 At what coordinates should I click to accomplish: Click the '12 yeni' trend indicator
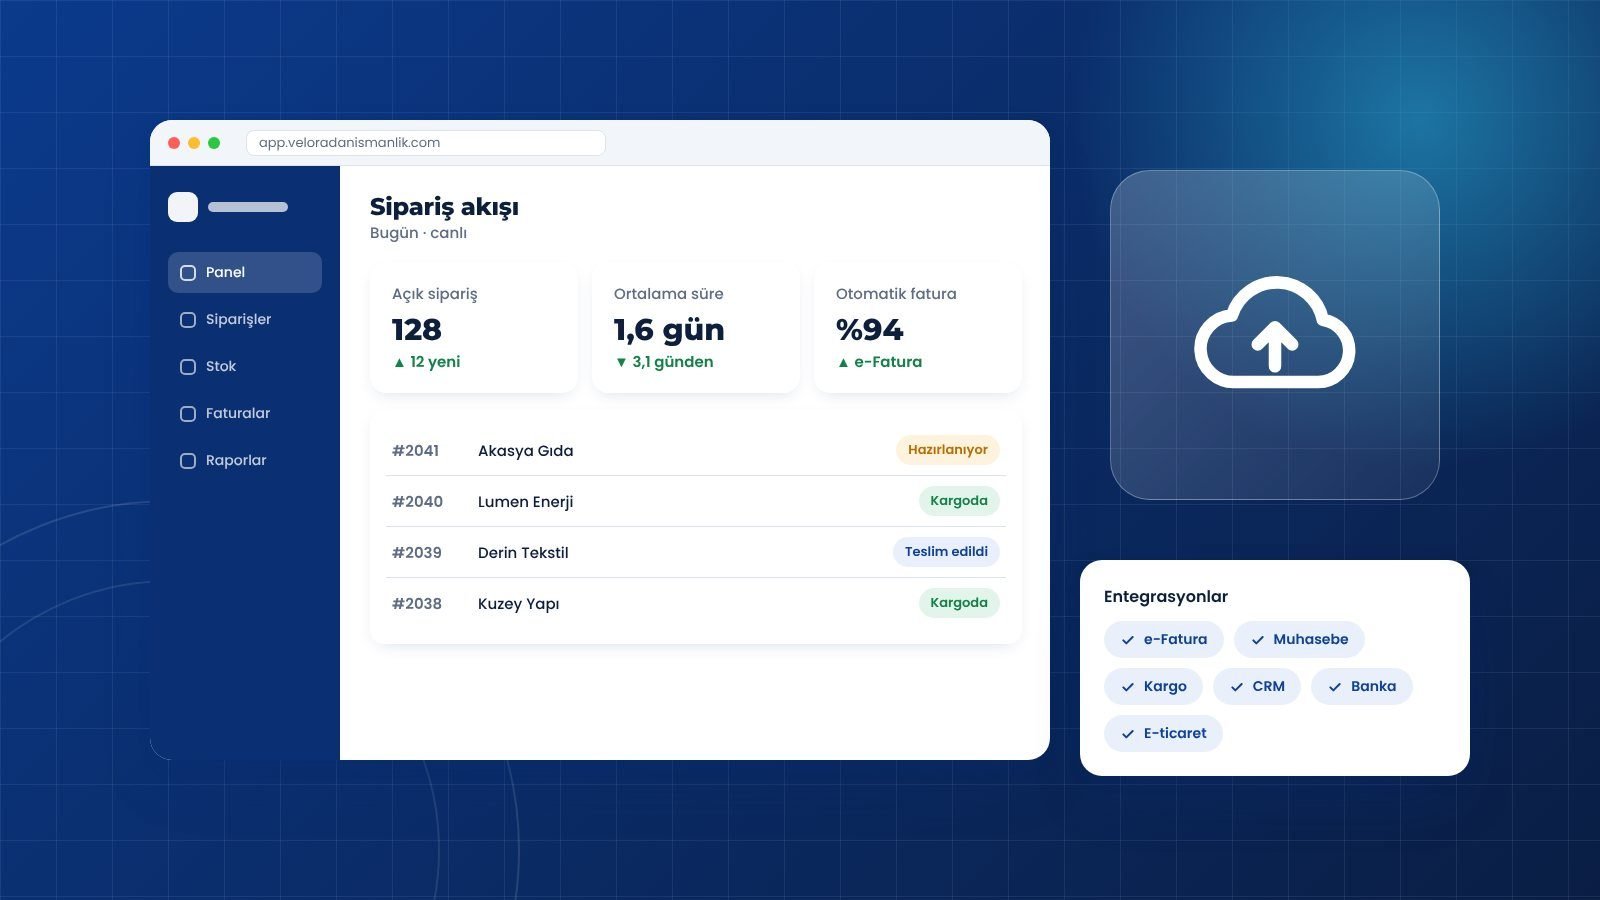[427, 362]
